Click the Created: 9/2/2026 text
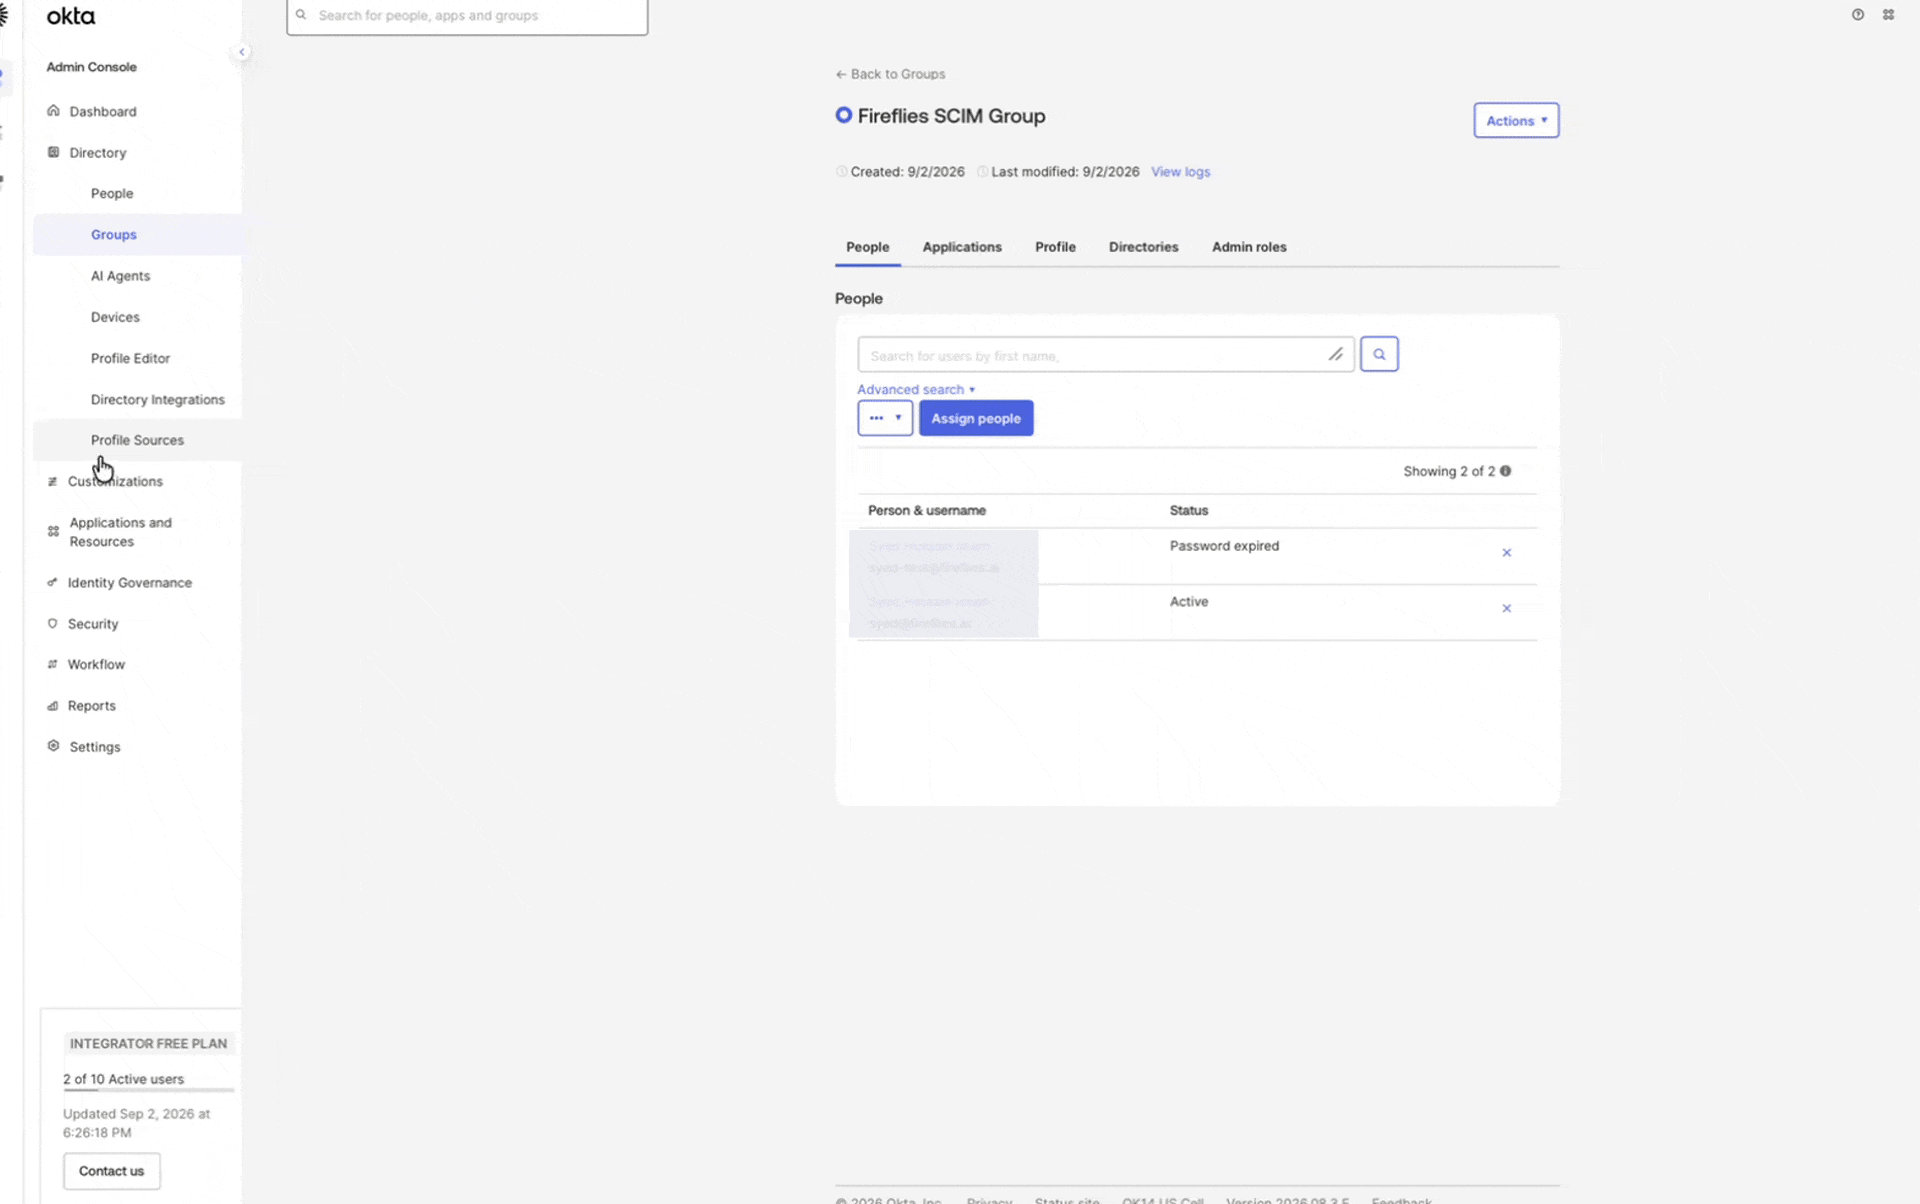Image resolution: width=1920 pixels, height=1204 pixels. [907, 172]
